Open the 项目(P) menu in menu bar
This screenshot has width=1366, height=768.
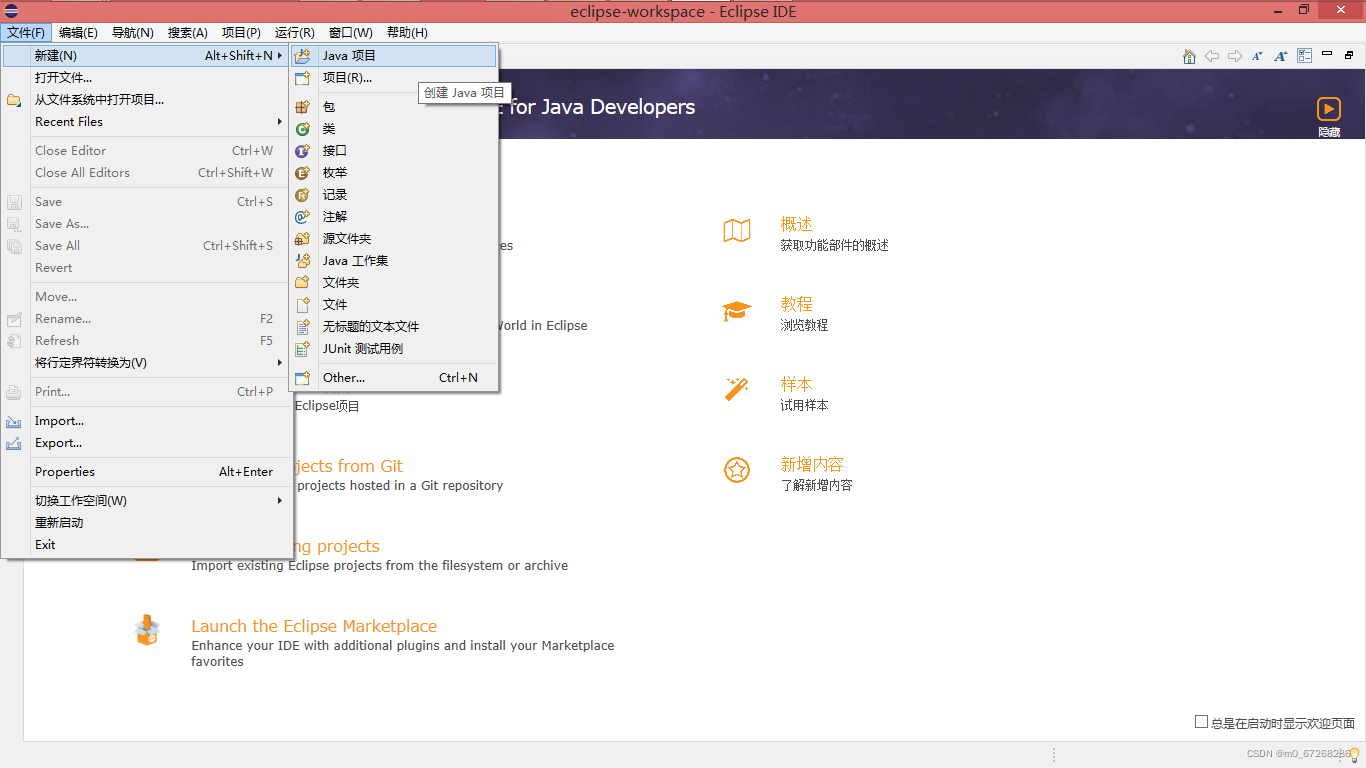coord(241,33)
